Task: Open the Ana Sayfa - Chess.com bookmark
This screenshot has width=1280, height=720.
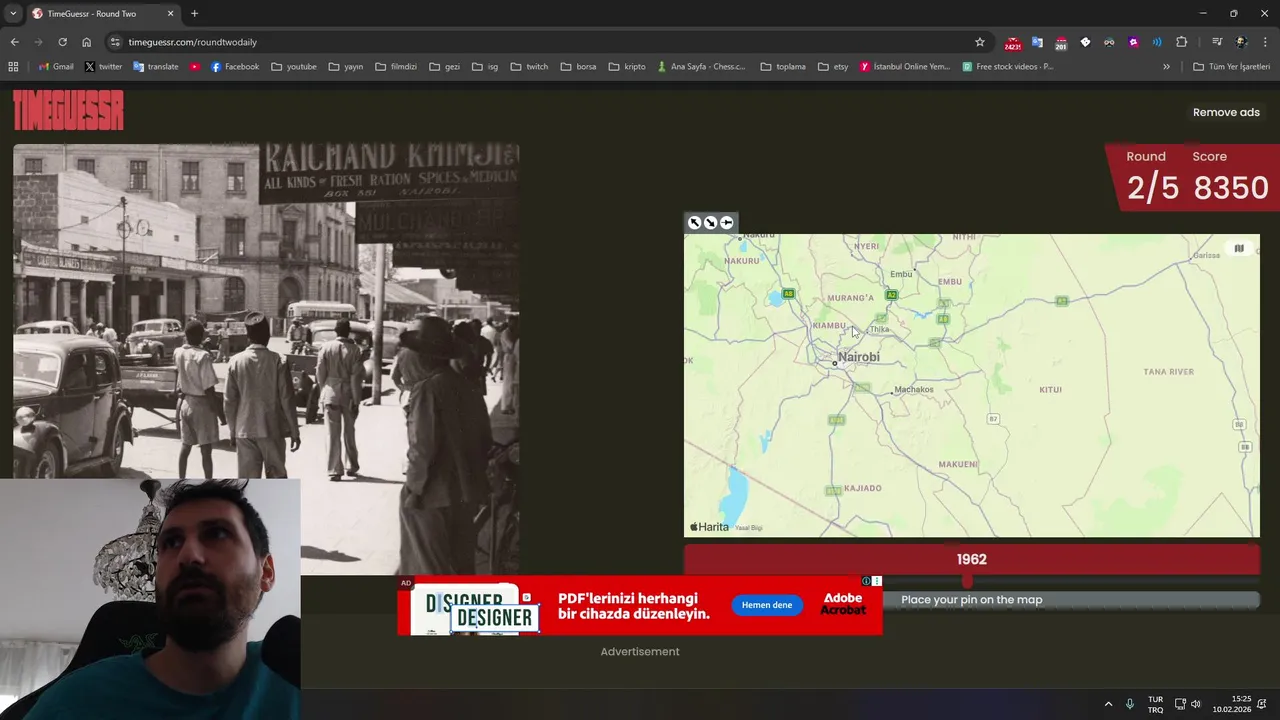Action: tap(702, 67)
